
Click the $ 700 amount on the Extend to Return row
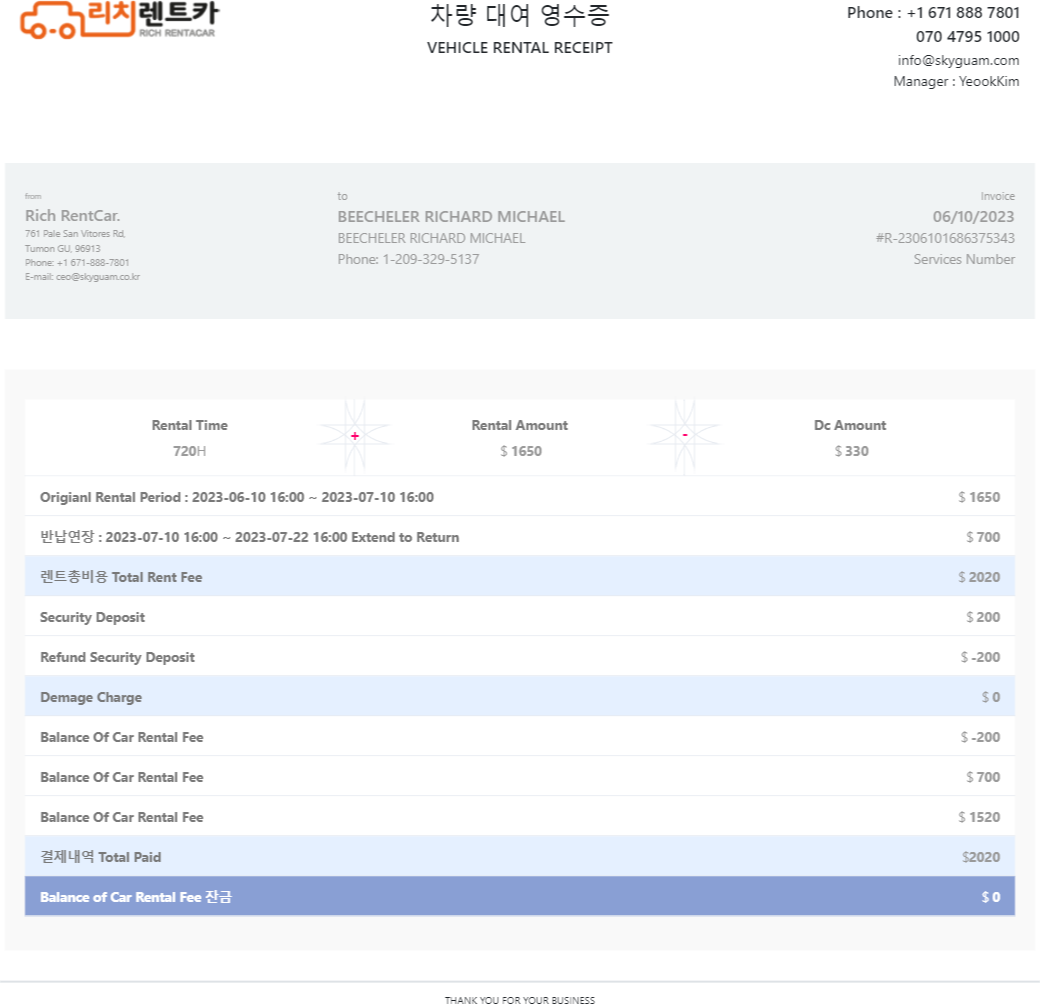point(982,537)
